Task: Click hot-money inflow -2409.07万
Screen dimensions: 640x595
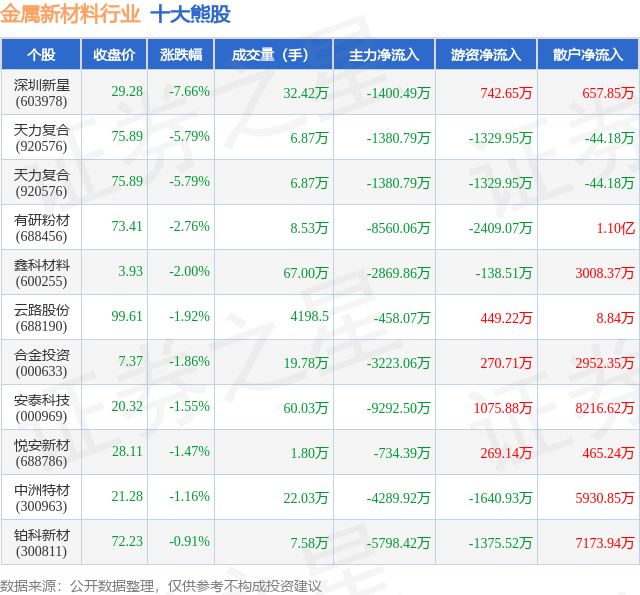Action: tap(500, 228)
